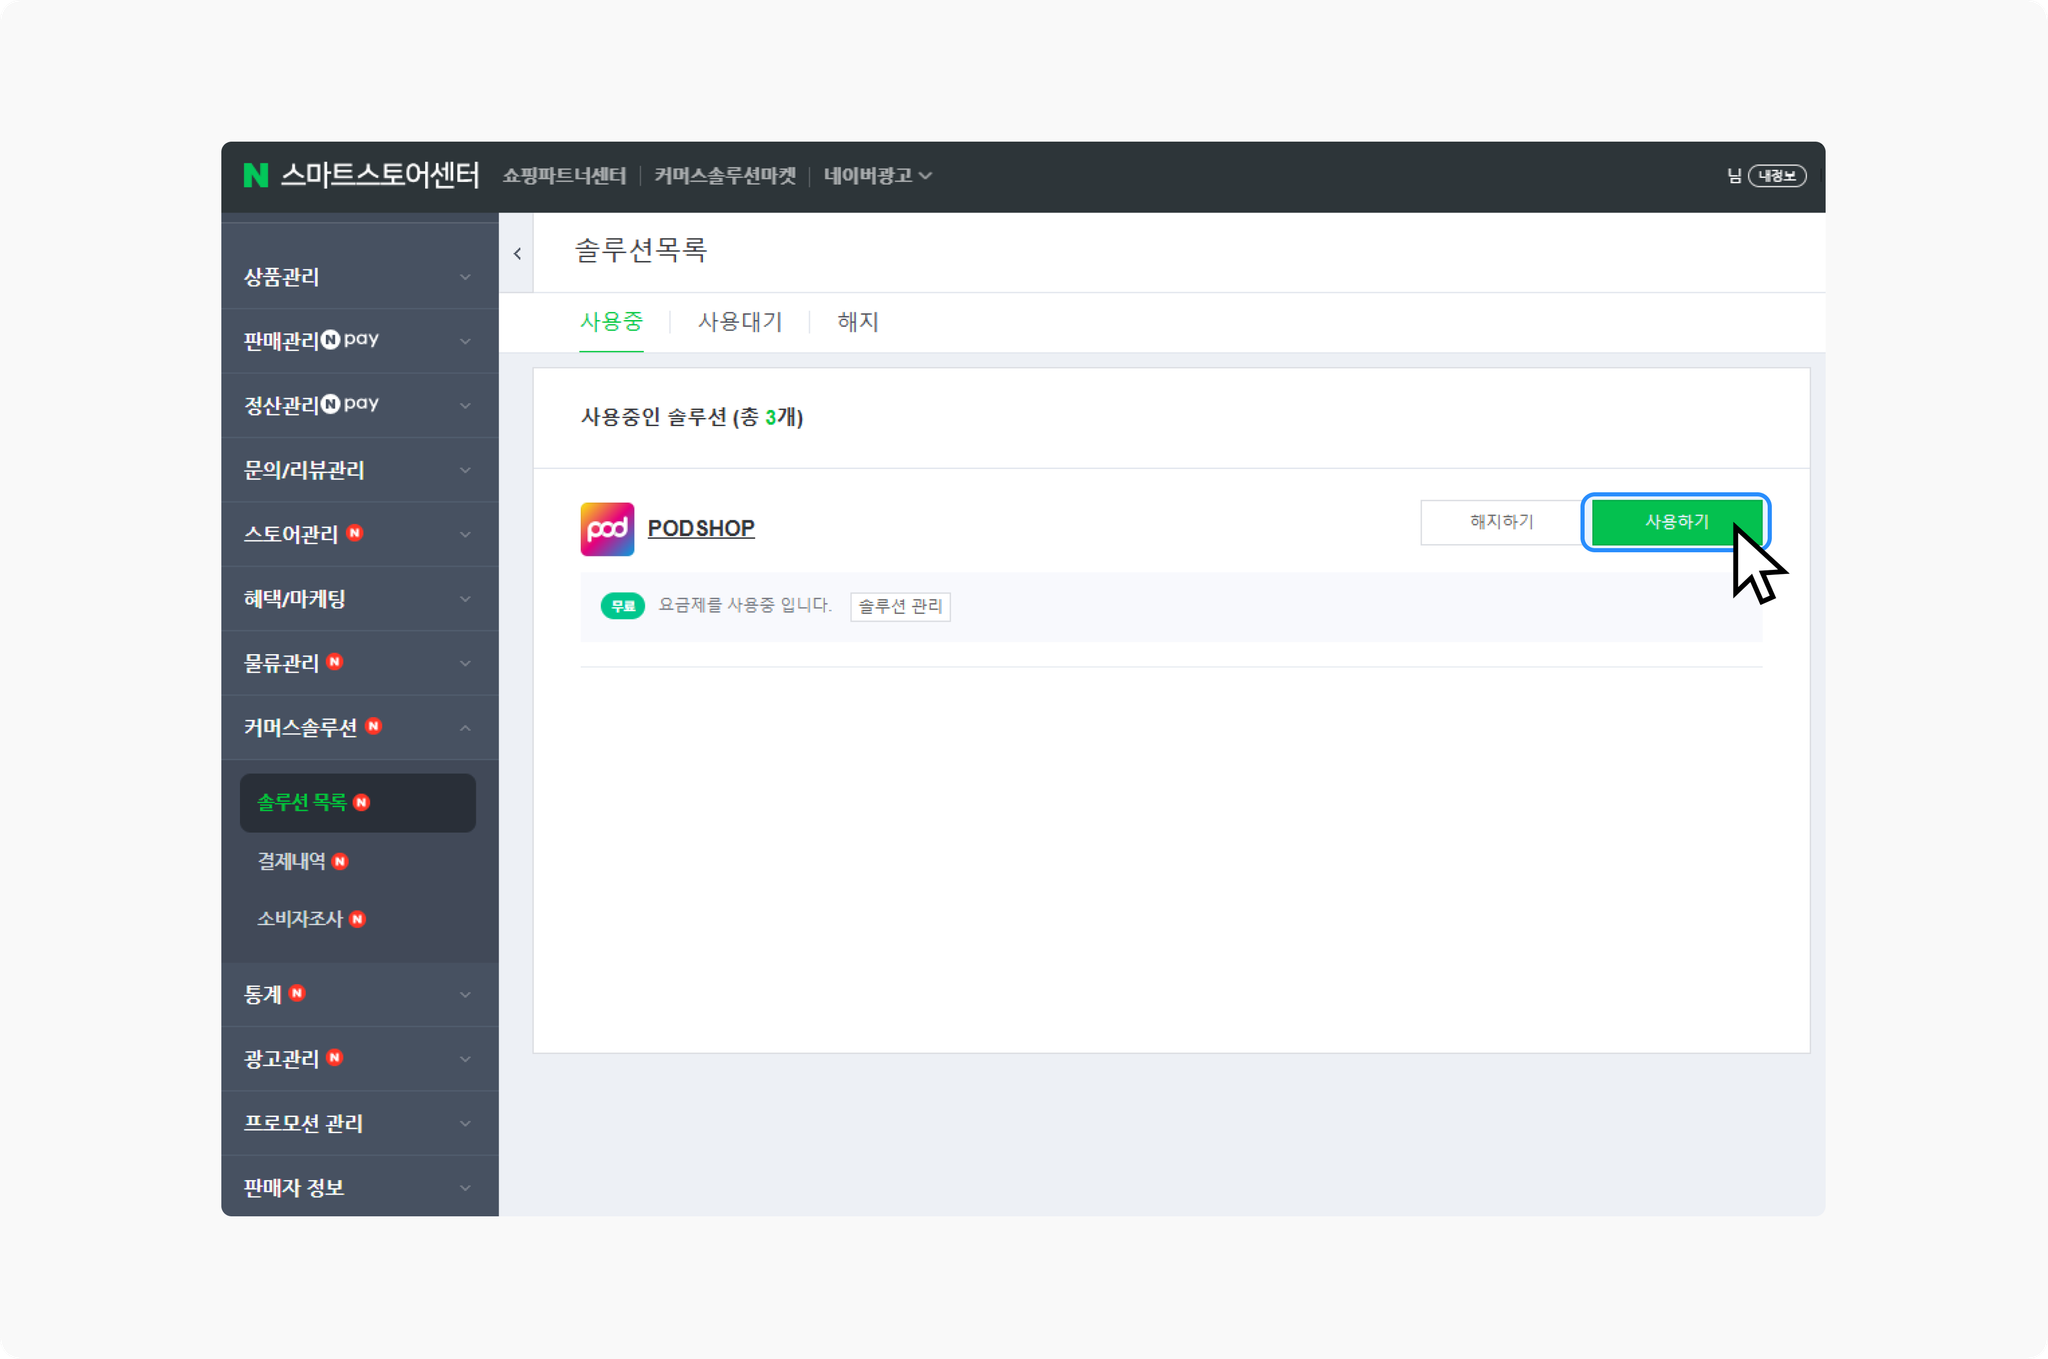Image resolution: width=2048 pixels, height=1359 pixels.
Task: Click N badge beside 솔루션 목록
Action: point(362,802)
